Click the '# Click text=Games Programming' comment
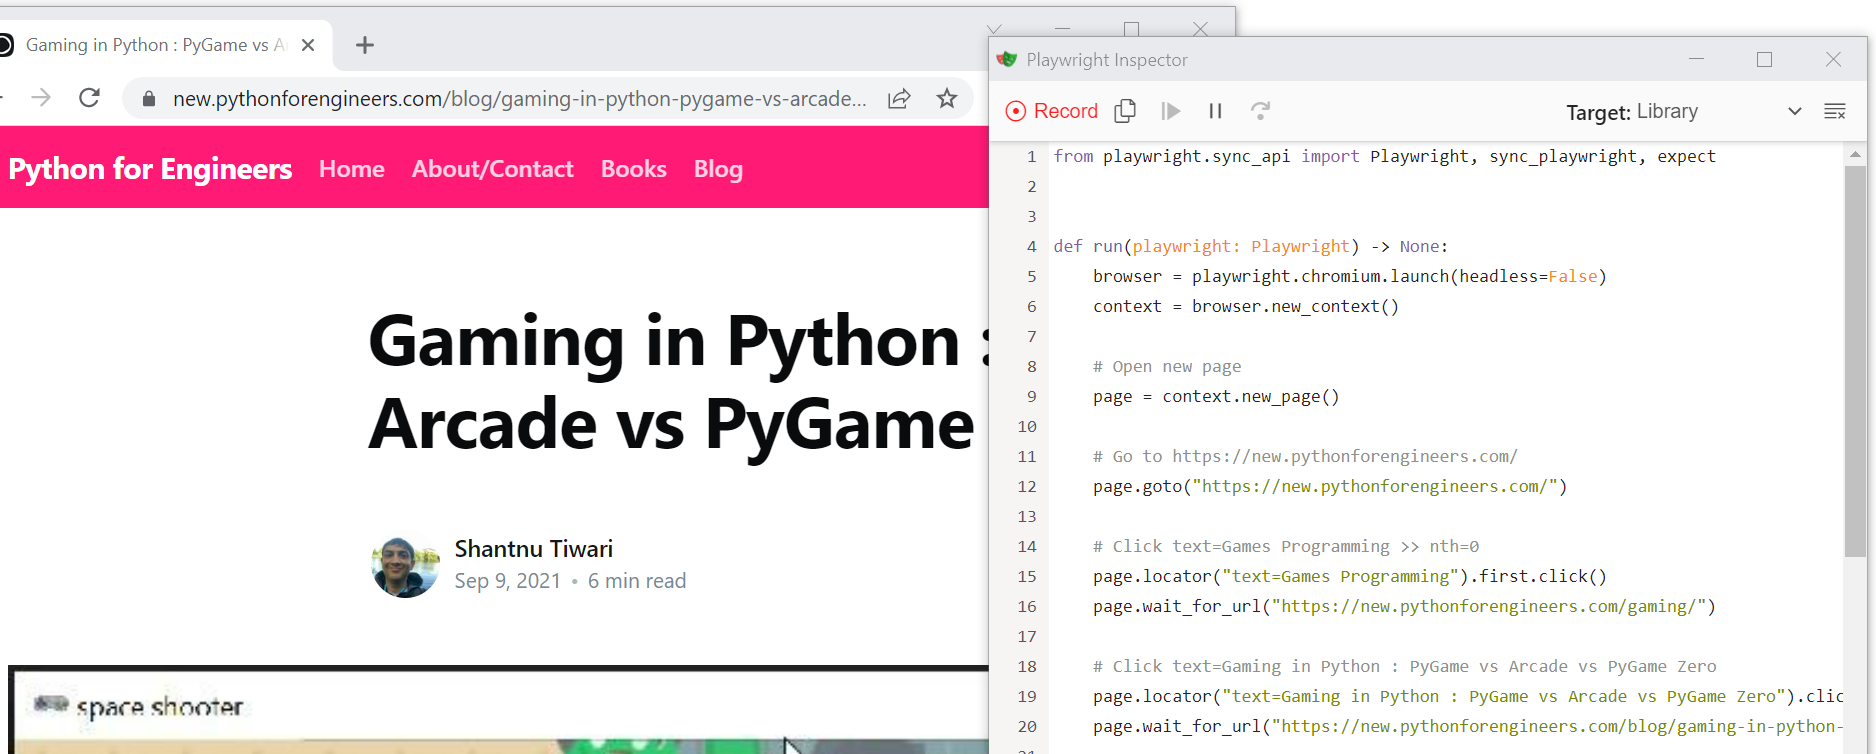This screenshot has height=754, width=1876. click(x=1286, y=546)
